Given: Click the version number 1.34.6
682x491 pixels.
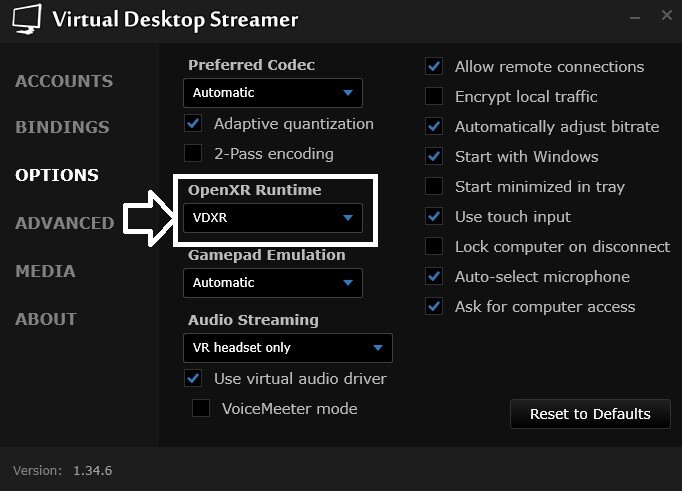Looking at the screenshot, I should tap(93, 471).
